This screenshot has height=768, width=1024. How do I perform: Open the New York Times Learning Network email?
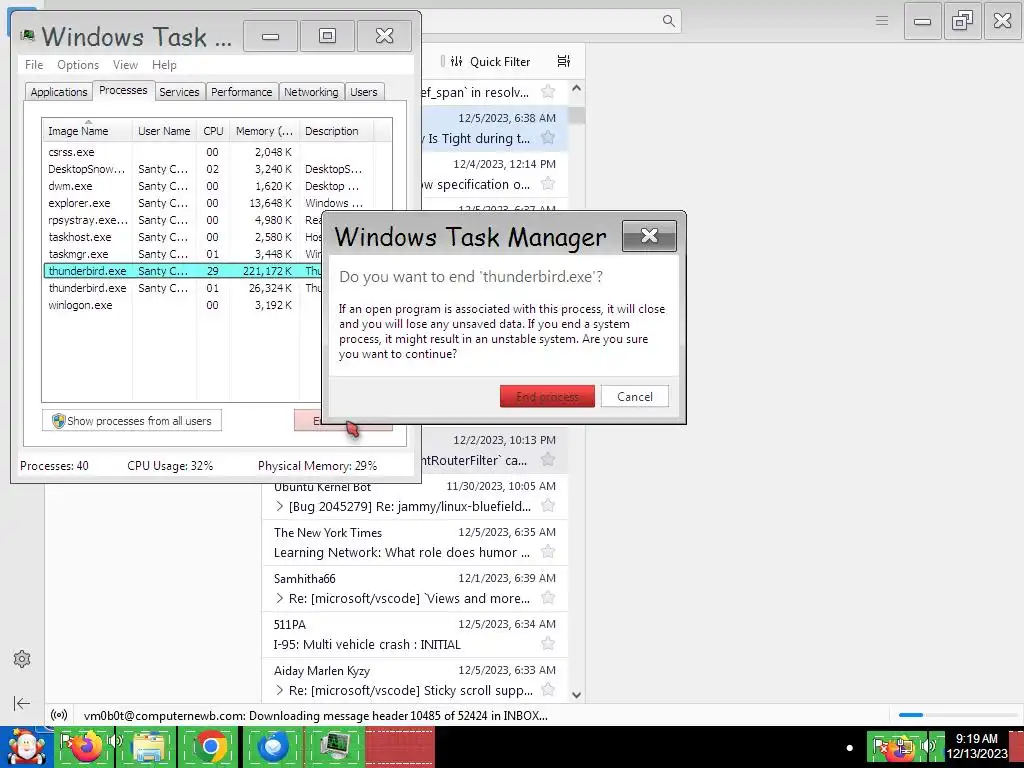coord(415,543)
